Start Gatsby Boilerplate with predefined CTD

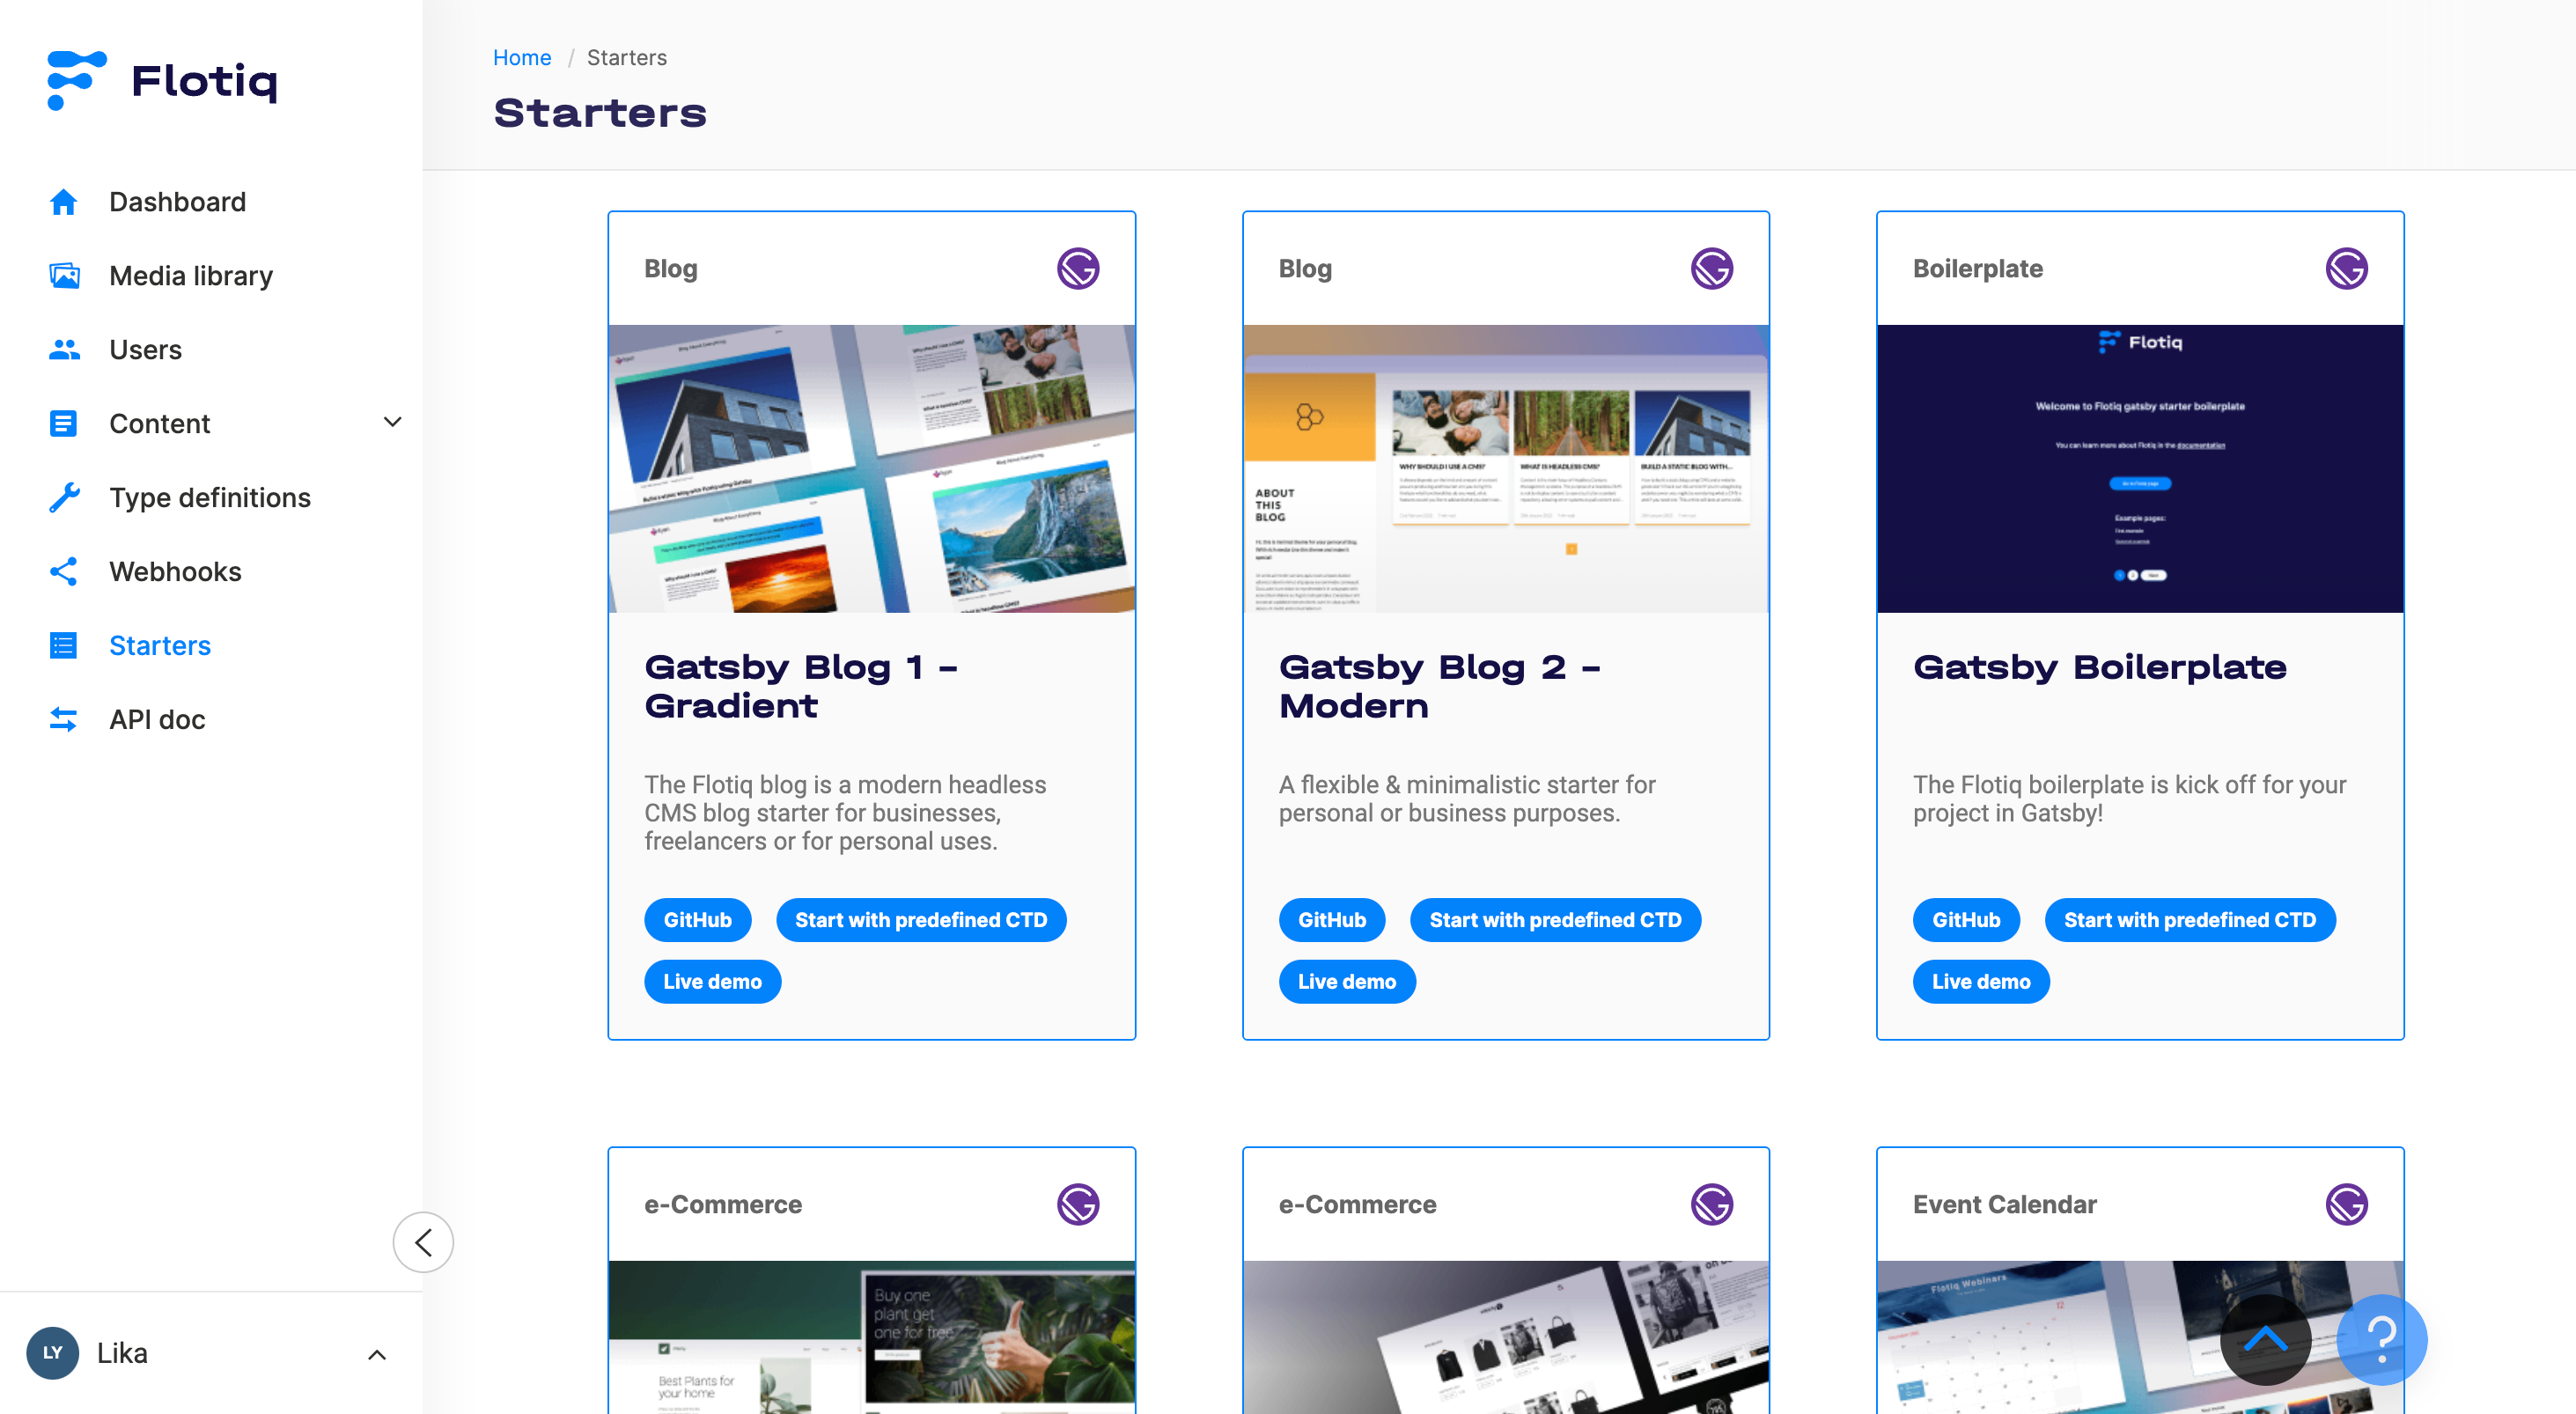click(x=2190, y=920)
